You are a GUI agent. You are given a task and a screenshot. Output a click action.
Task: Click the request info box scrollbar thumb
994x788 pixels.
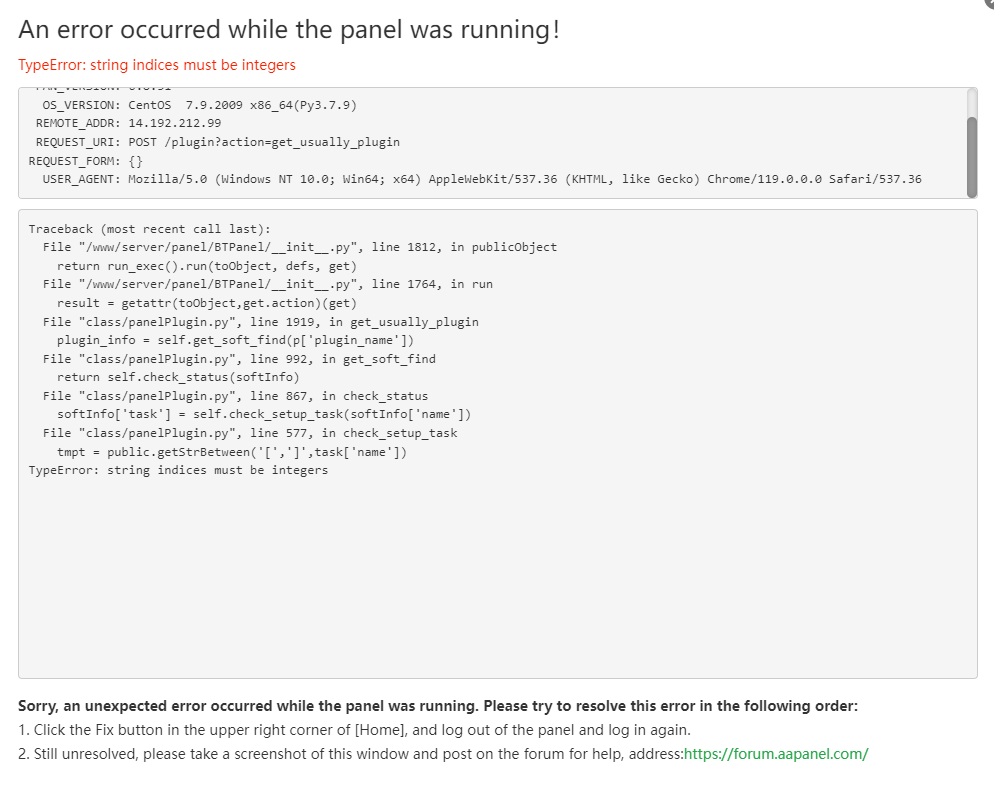pyautogui.click(x=971, y=157)
